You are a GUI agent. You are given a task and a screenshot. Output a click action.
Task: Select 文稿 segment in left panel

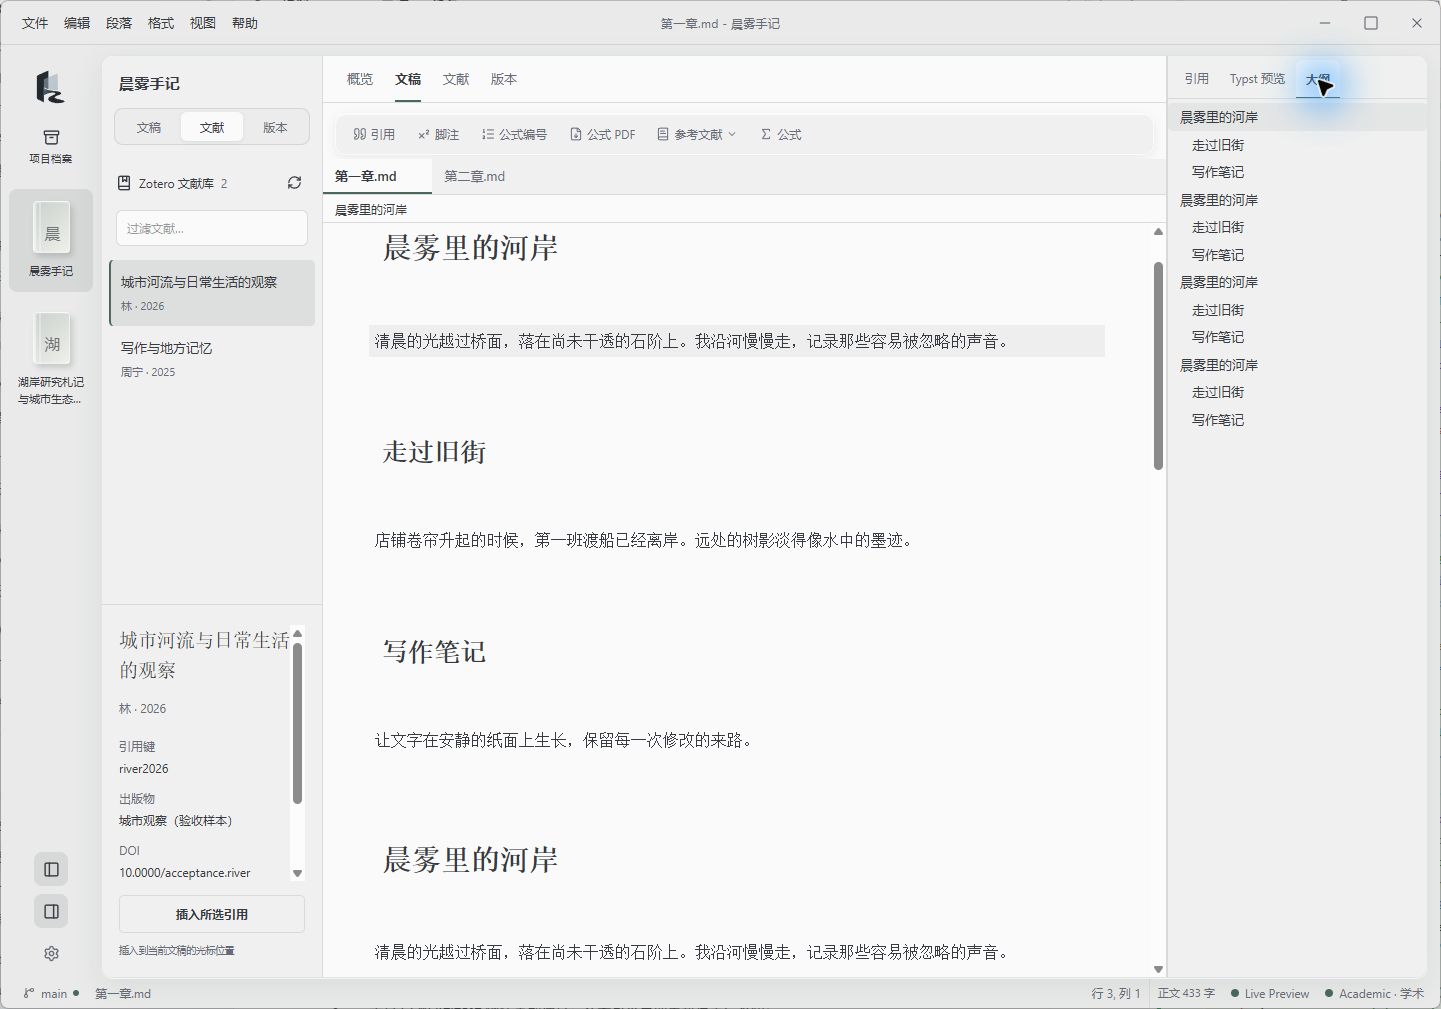tap(149, 127)
